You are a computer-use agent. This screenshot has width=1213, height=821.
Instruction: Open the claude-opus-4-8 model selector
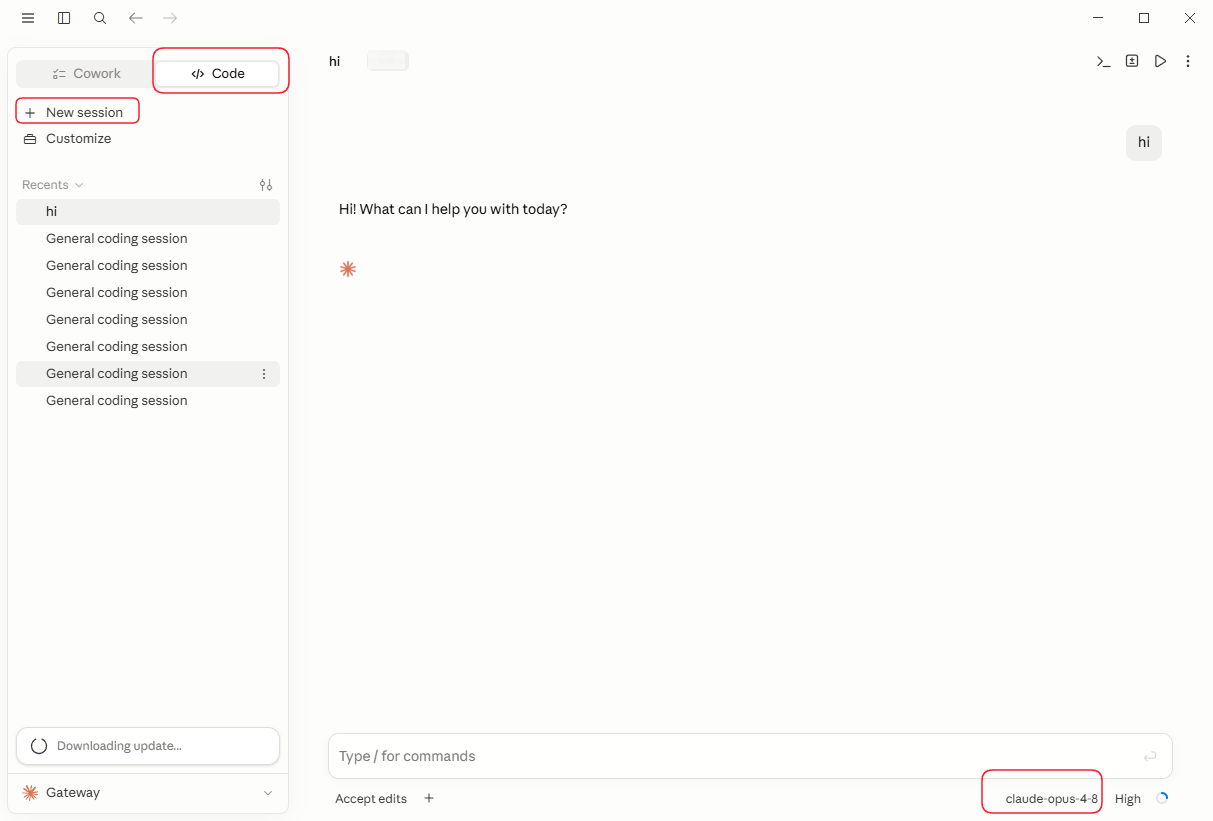[x=1051, y=798]
